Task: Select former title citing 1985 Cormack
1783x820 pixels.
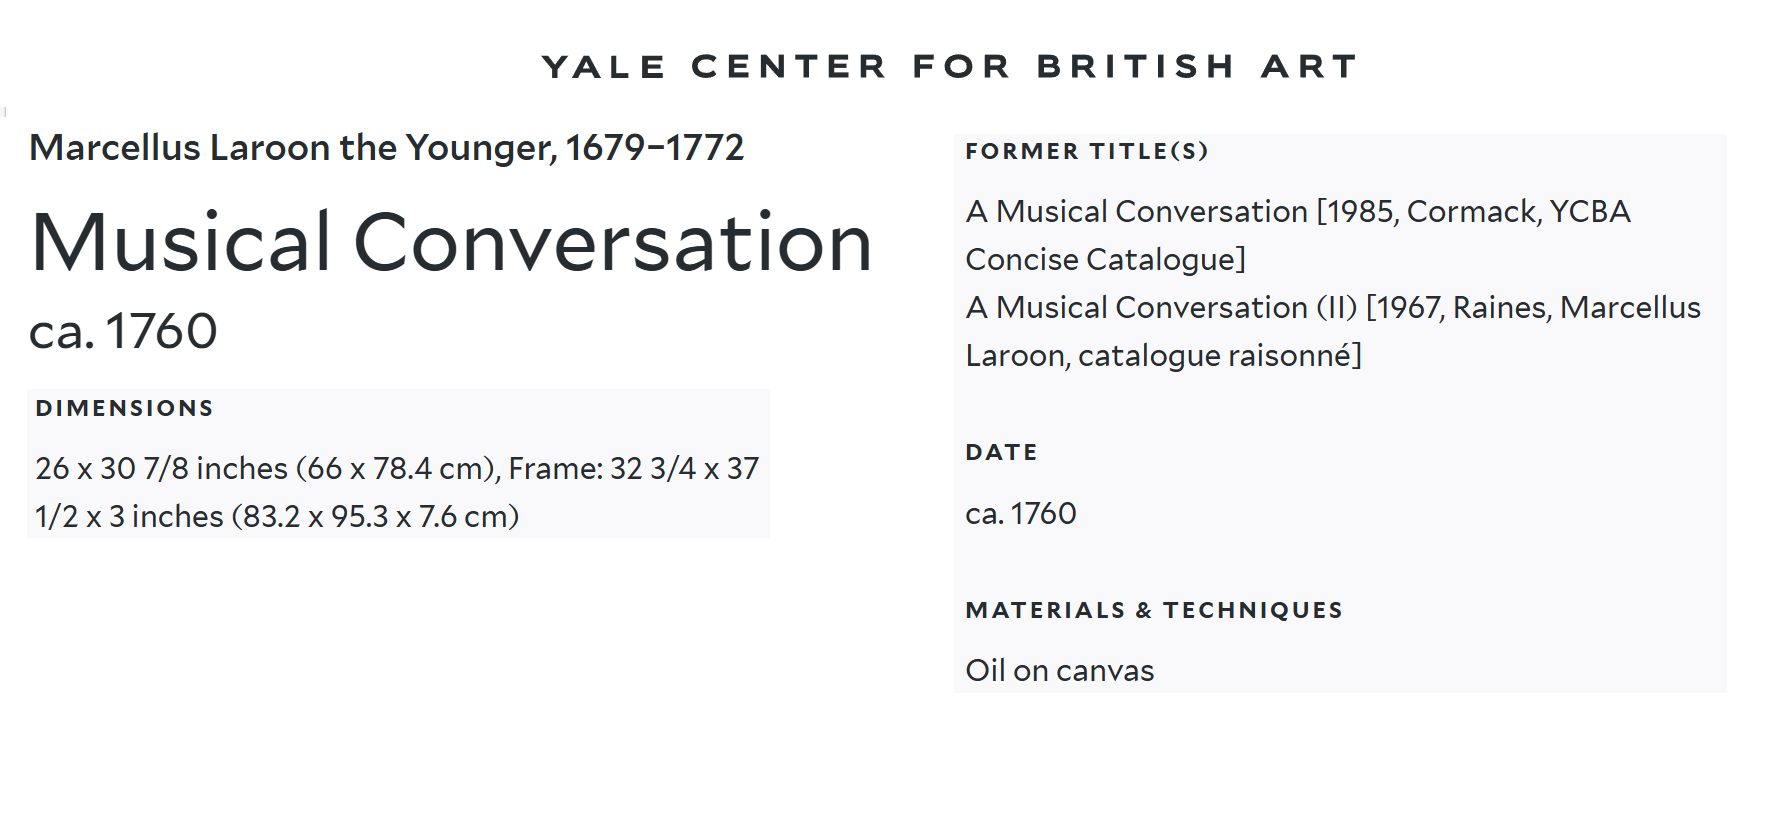Action: pos(1297,212)
